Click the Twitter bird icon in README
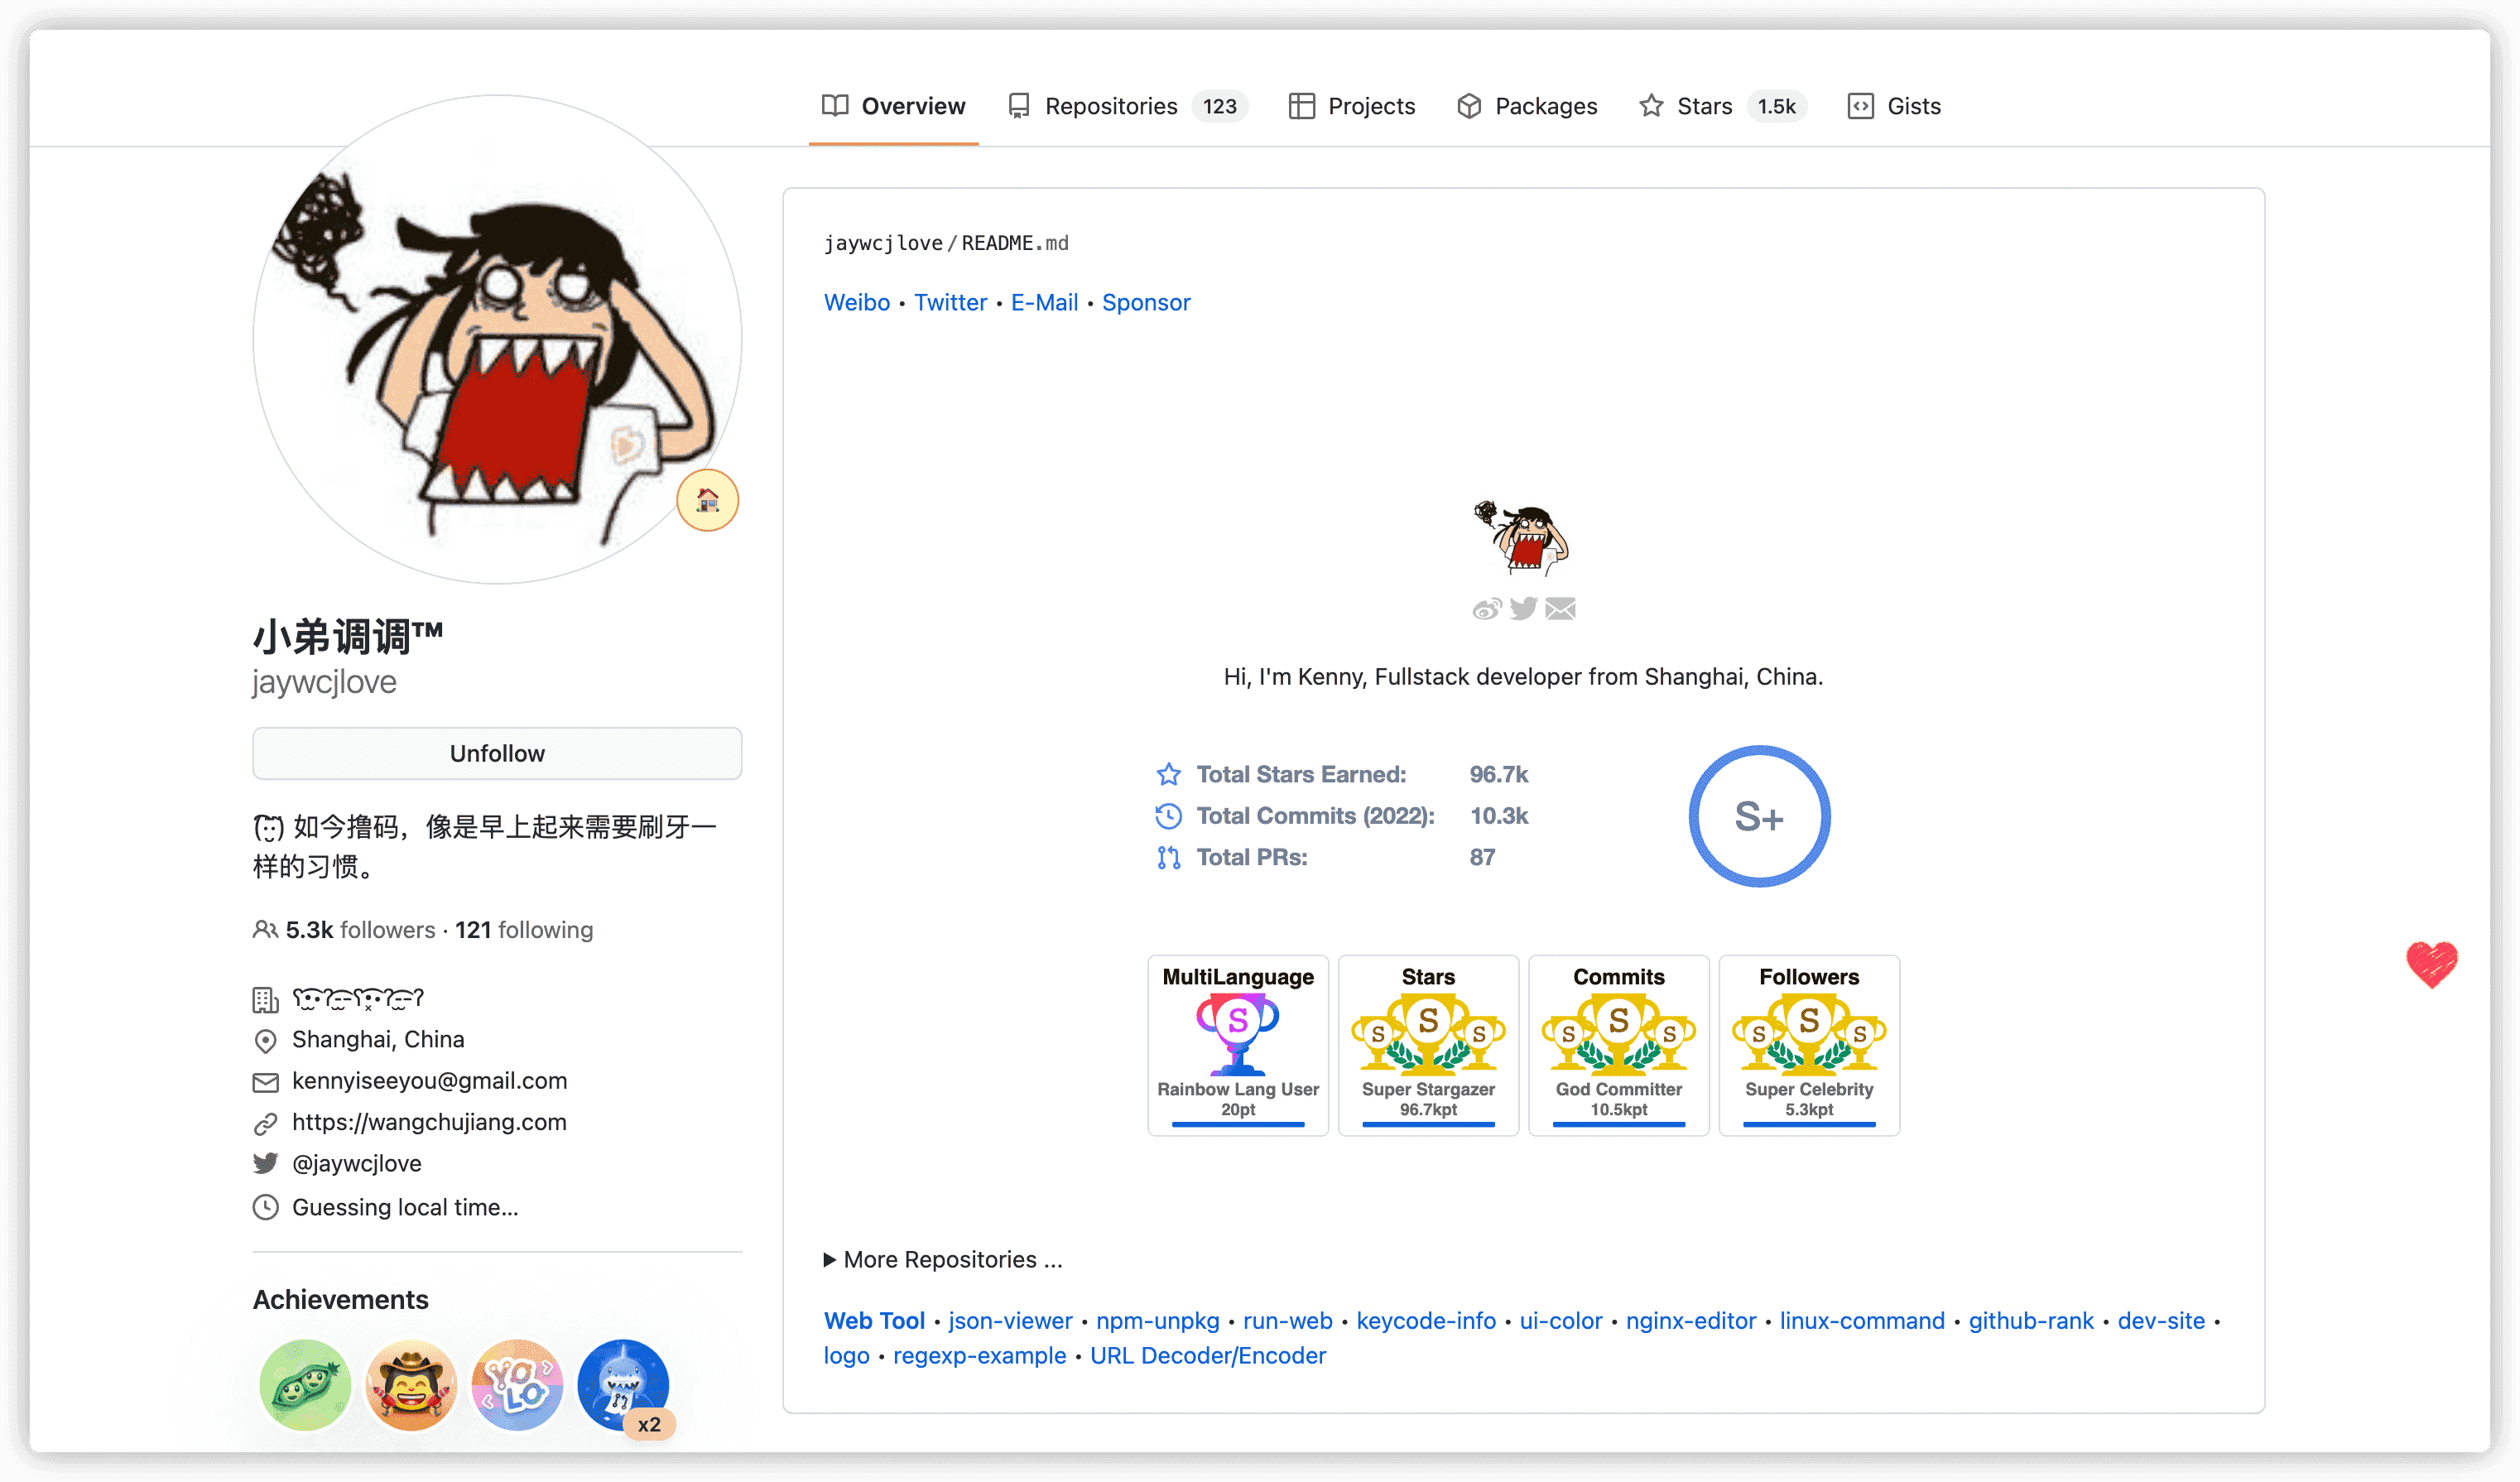Screen dimensions: 2520x1482 [x=1523, y=609]
